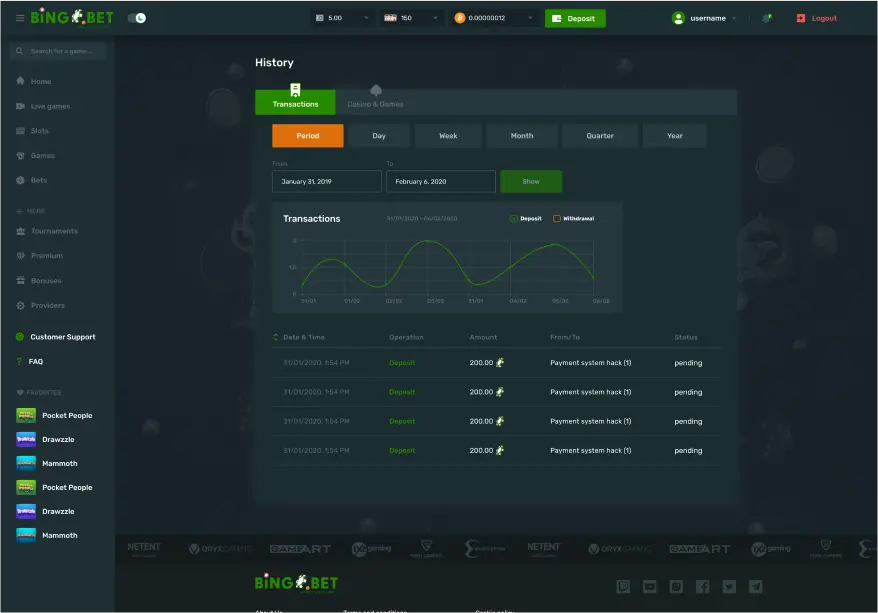Image resolution: width=878 pixels, height=613 pixels.
Task: Open Customer Support in the sidebar
Action: pyautogui.click(x=62, y=337)
